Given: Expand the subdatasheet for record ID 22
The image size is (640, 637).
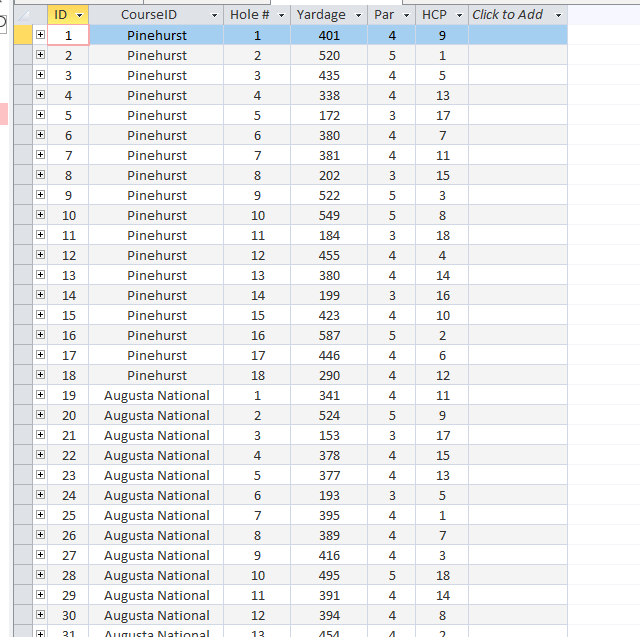Looking at the screenshot, I should tap(40, 455).
